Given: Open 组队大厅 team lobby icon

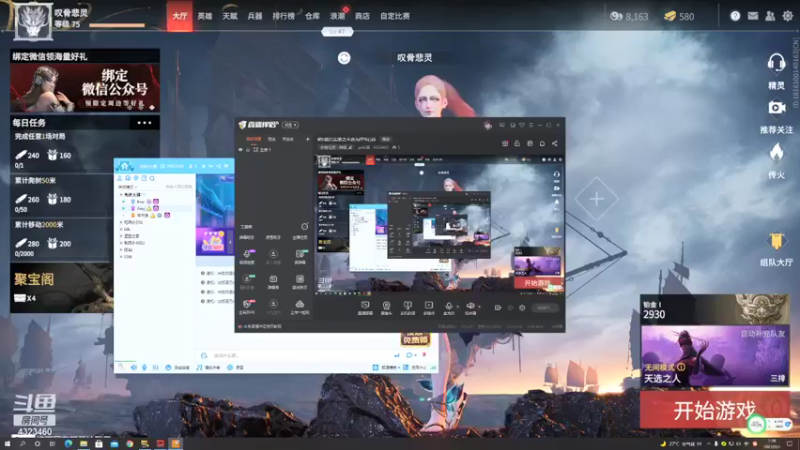Looking at the screenshot, I should [776, 241].
